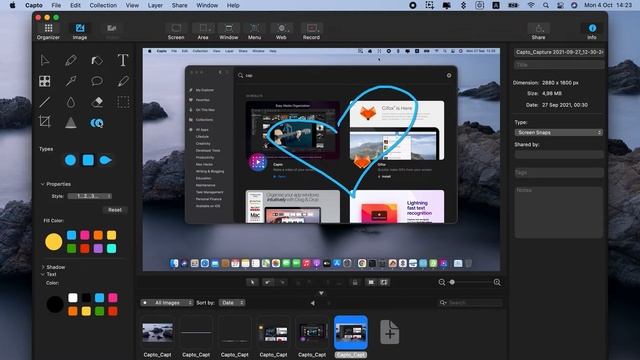640x360 pixels.
Task: Open the Sort by Date dropdown
Action: coord(232,303)
